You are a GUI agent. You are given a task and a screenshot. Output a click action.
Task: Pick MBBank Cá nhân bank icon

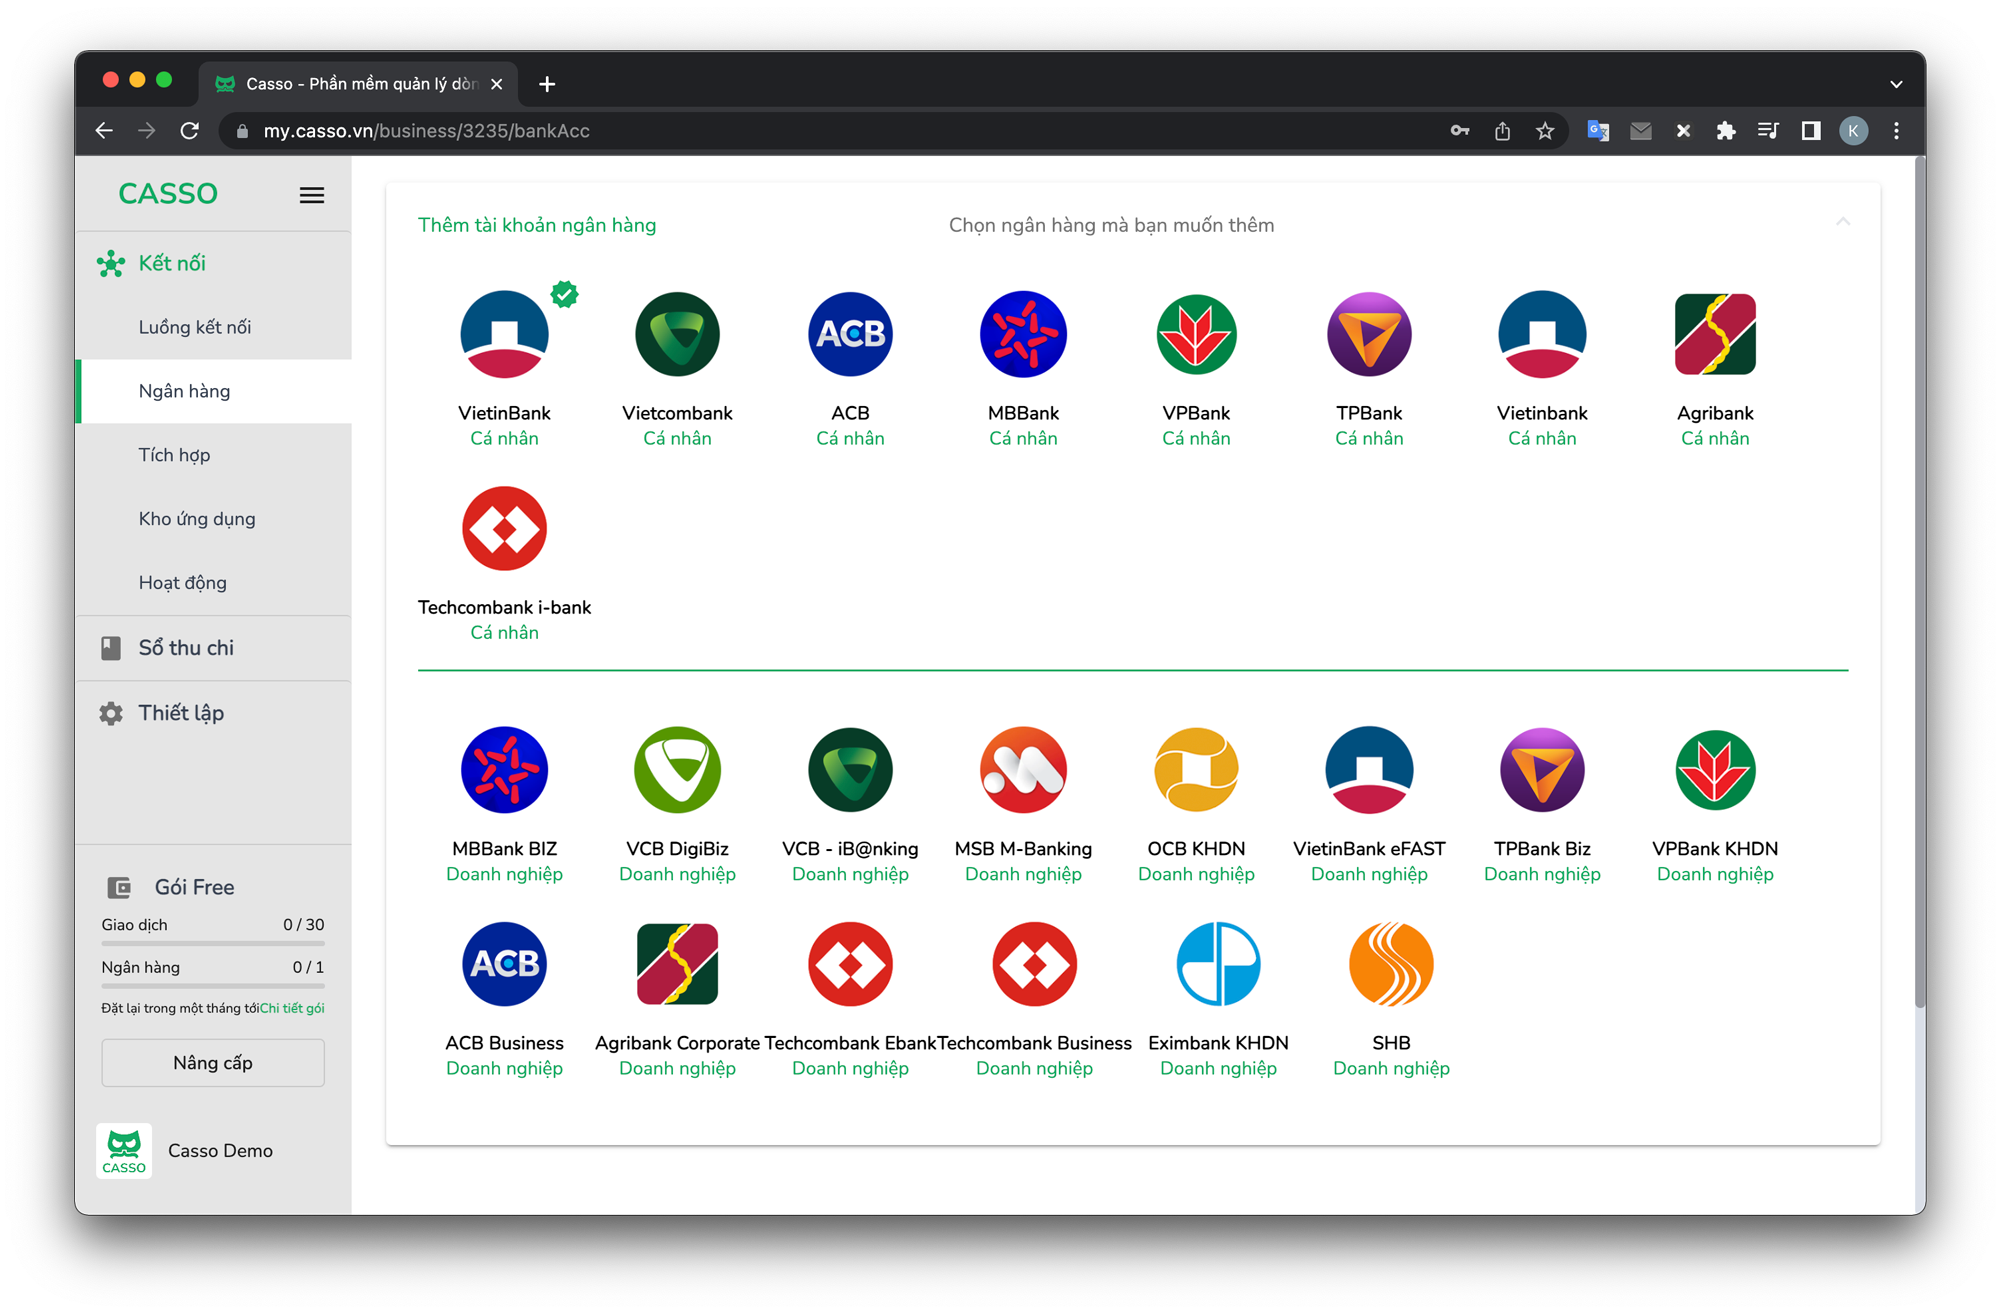pos(1023,334)
